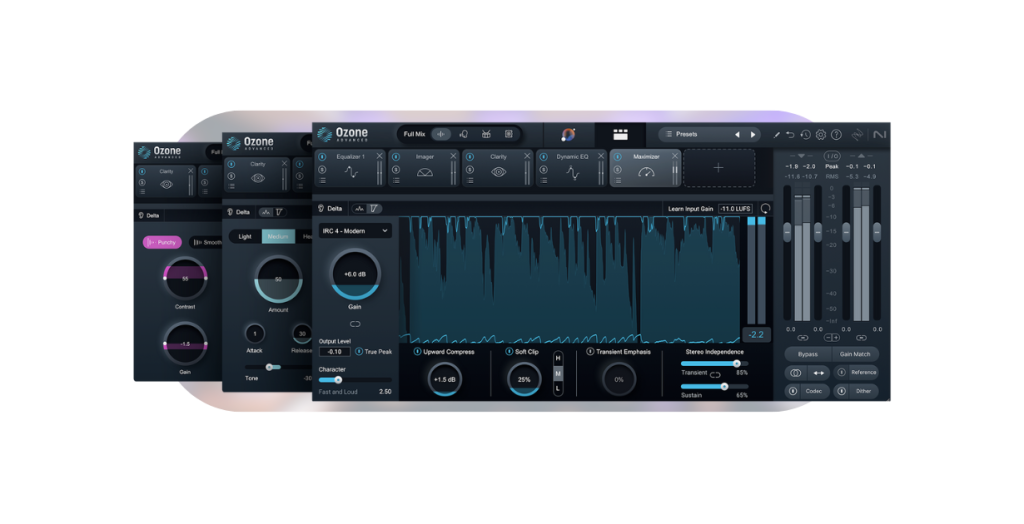Screen dimensions: 1024x524
Task: Click the Bypass button
Action: click(808, 354)
